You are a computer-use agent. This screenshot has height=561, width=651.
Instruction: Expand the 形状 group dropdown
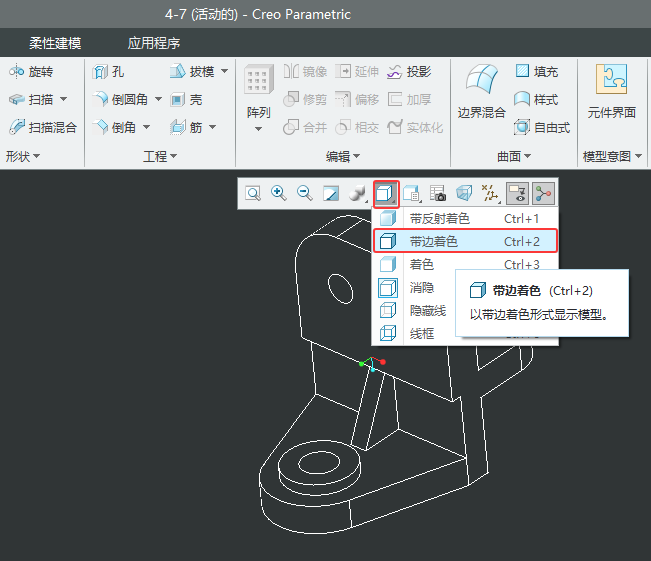23,157
